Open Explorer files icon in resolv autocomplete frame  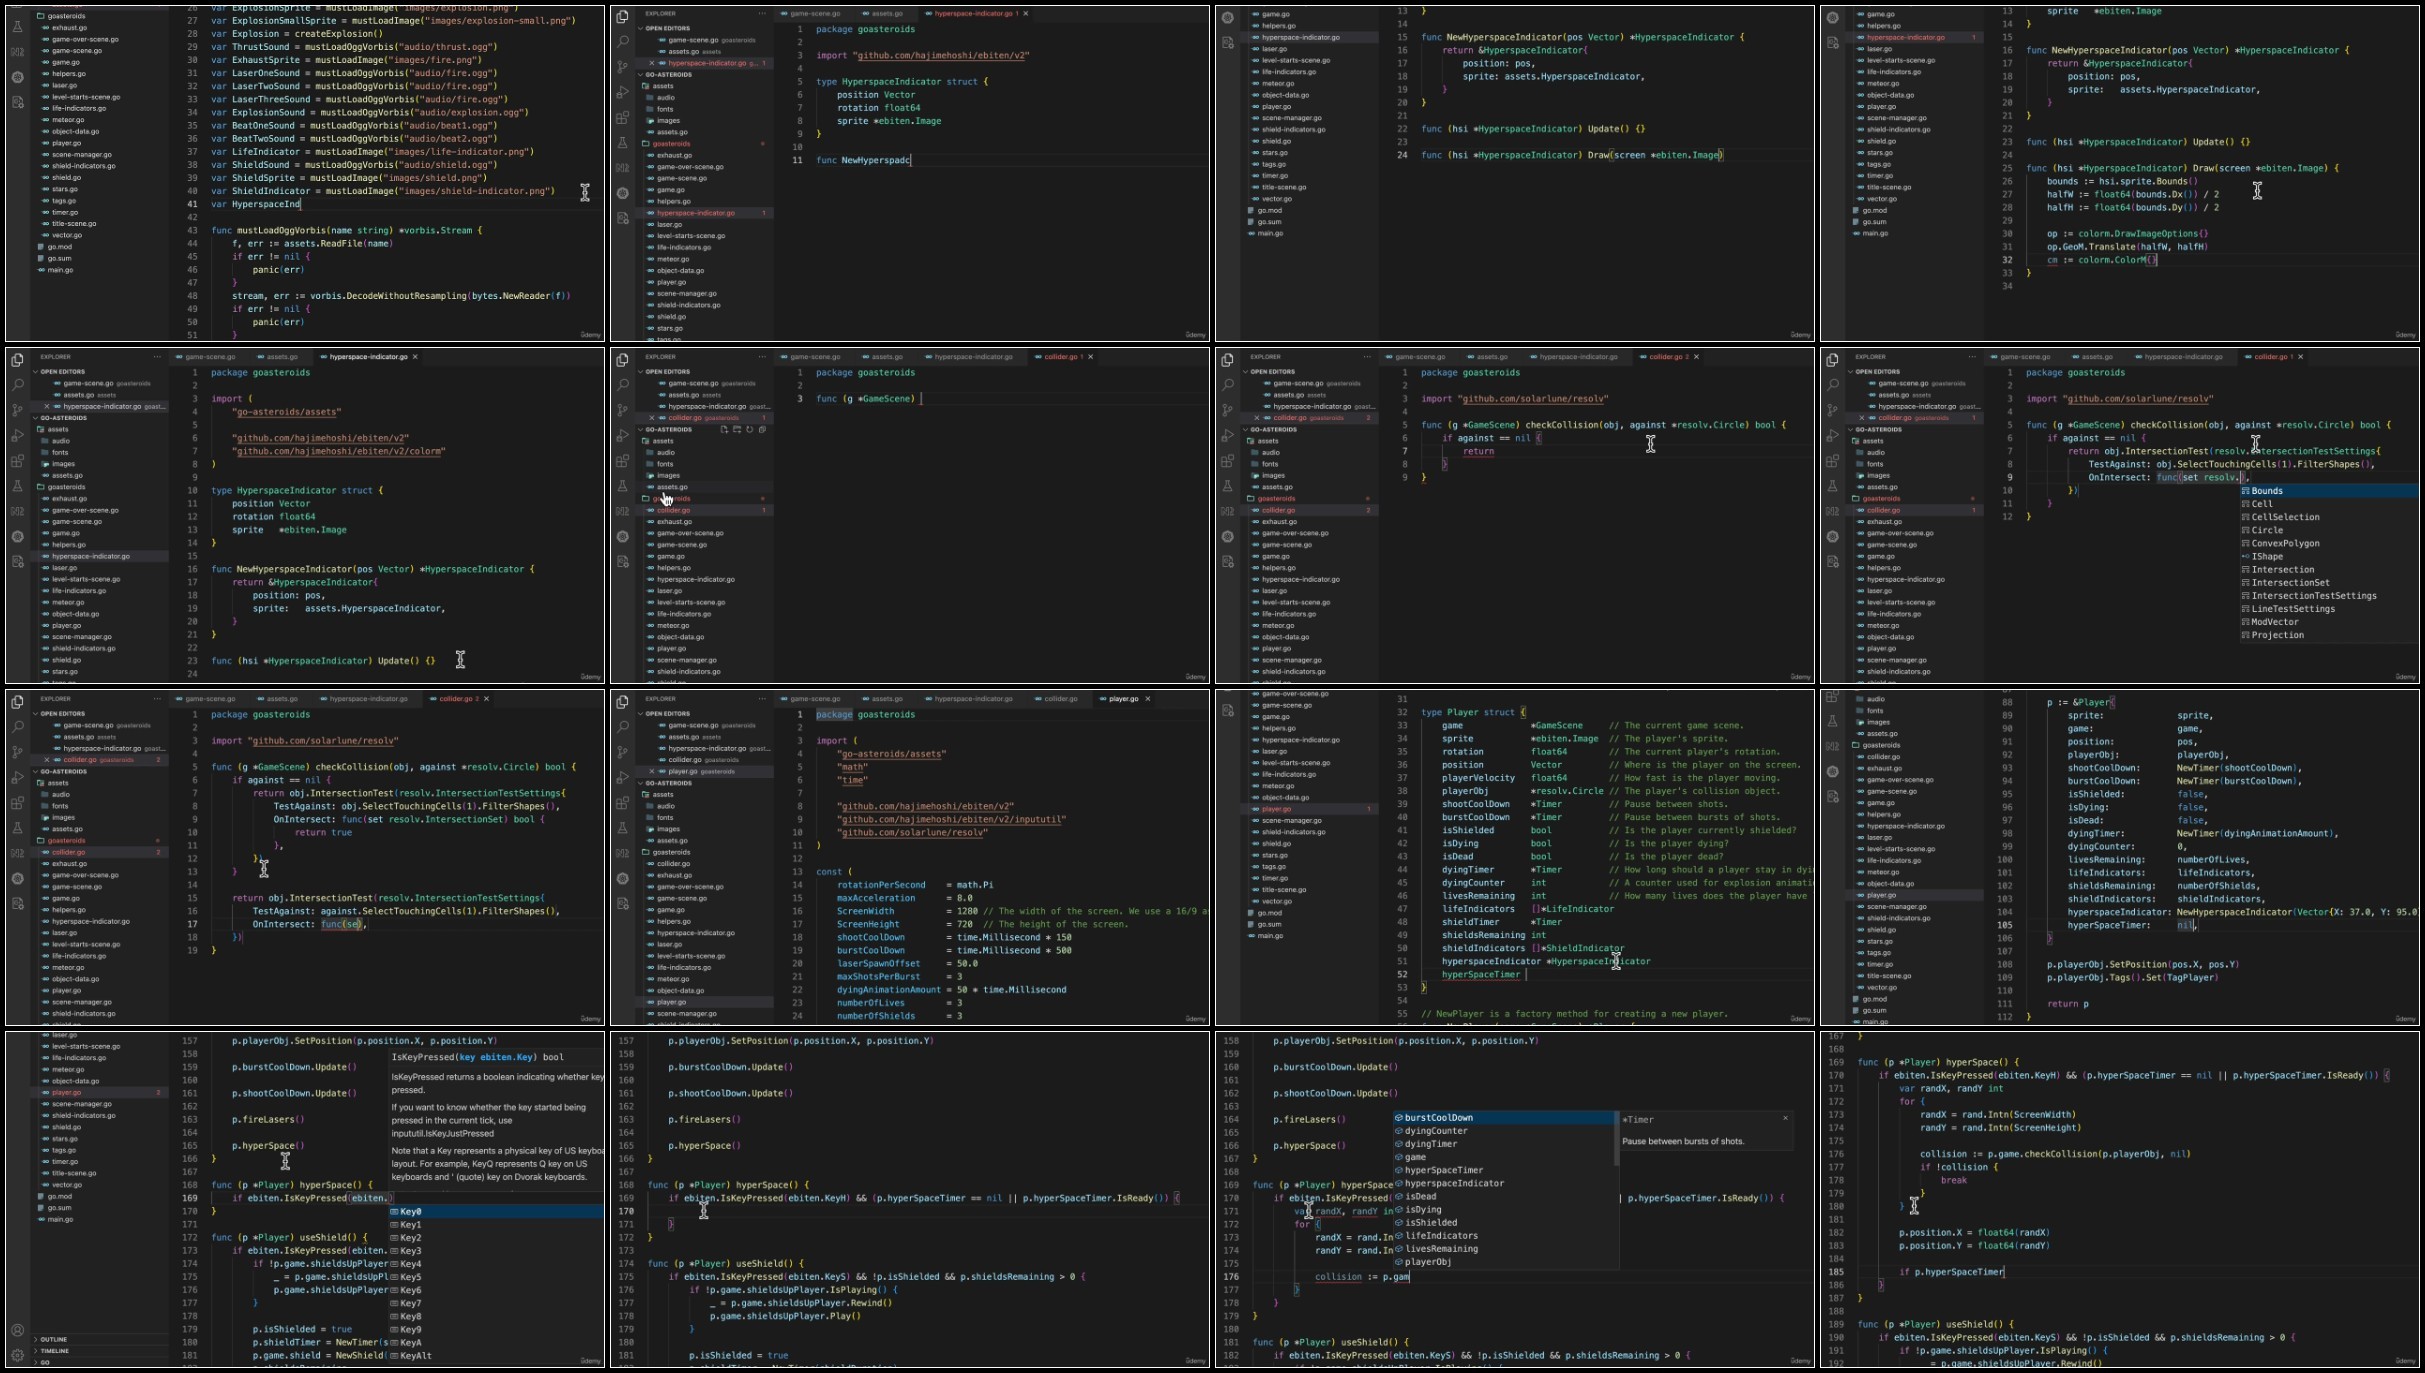click(1832, 359)
